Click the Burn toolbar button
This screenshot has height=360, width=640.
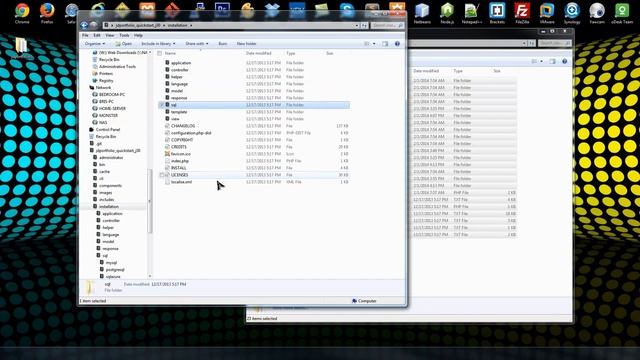coord(222,44)
